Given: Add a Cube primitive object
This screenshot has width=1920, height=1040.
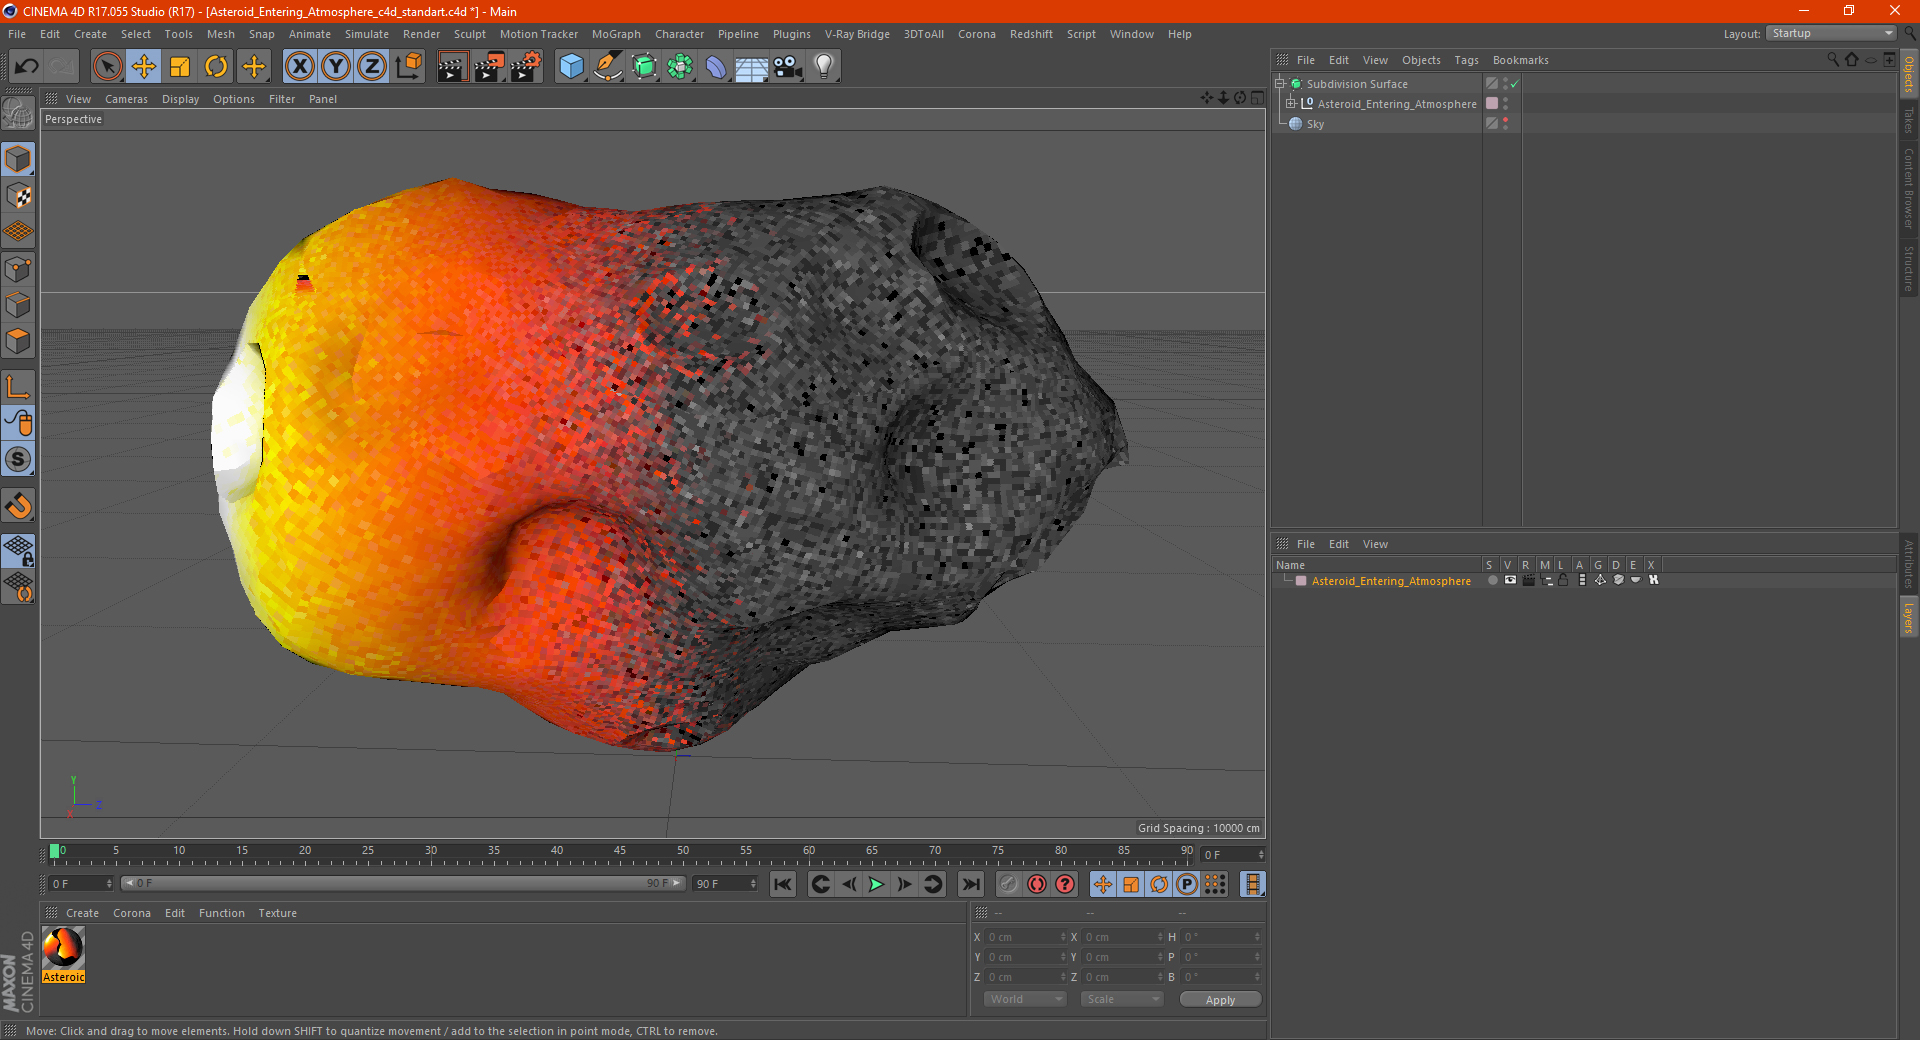Looking at the screenshot, I should point(571,67).
